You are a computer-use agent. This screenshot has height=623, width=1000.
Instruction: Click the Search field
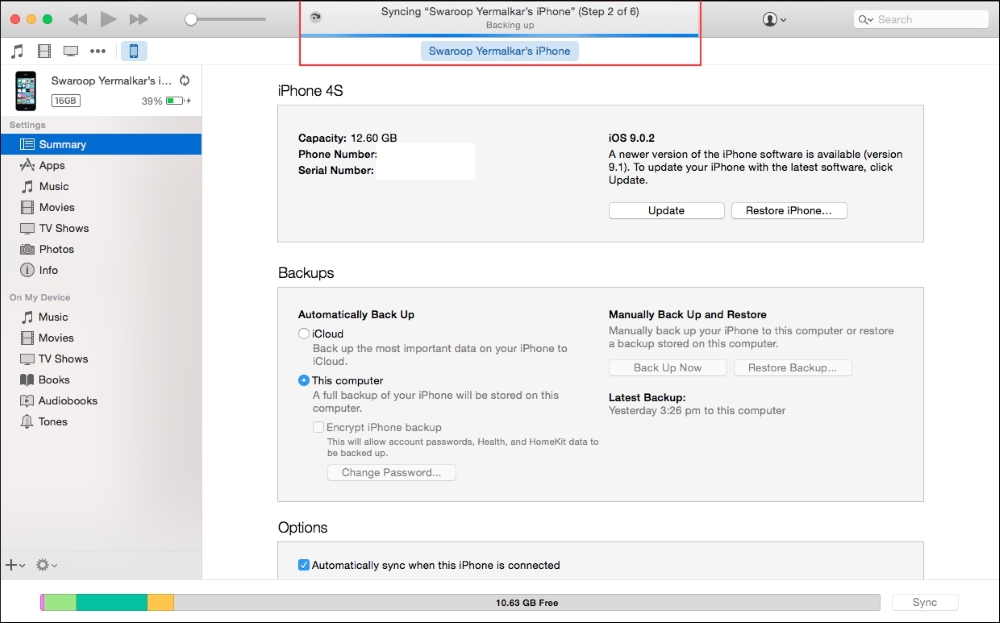tap(921, 19)
